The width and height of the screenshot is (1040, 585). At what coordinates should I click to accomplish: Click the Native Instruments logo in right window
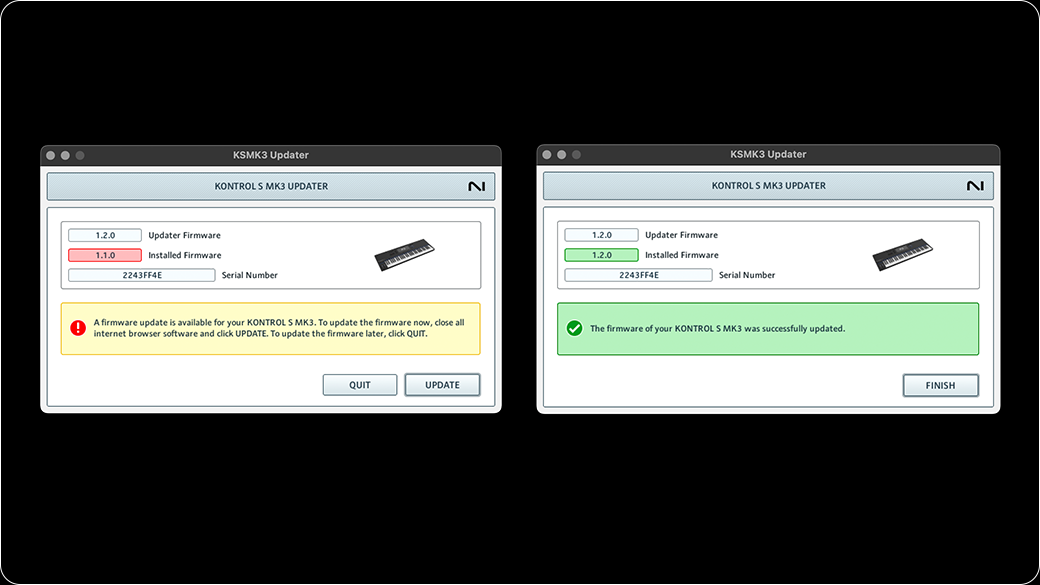click(975, 186)
